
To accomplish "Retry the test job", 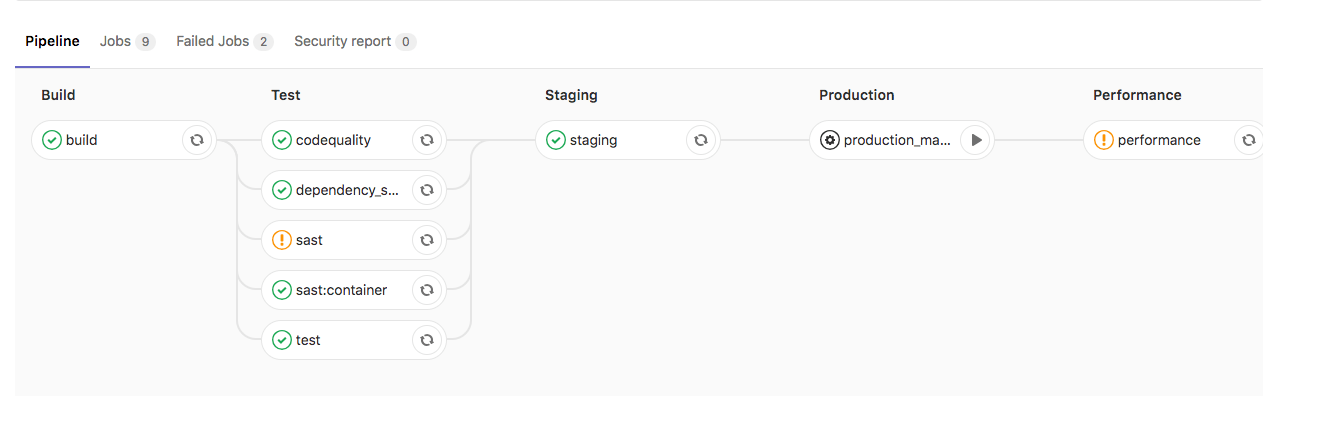I will point(427,340).
